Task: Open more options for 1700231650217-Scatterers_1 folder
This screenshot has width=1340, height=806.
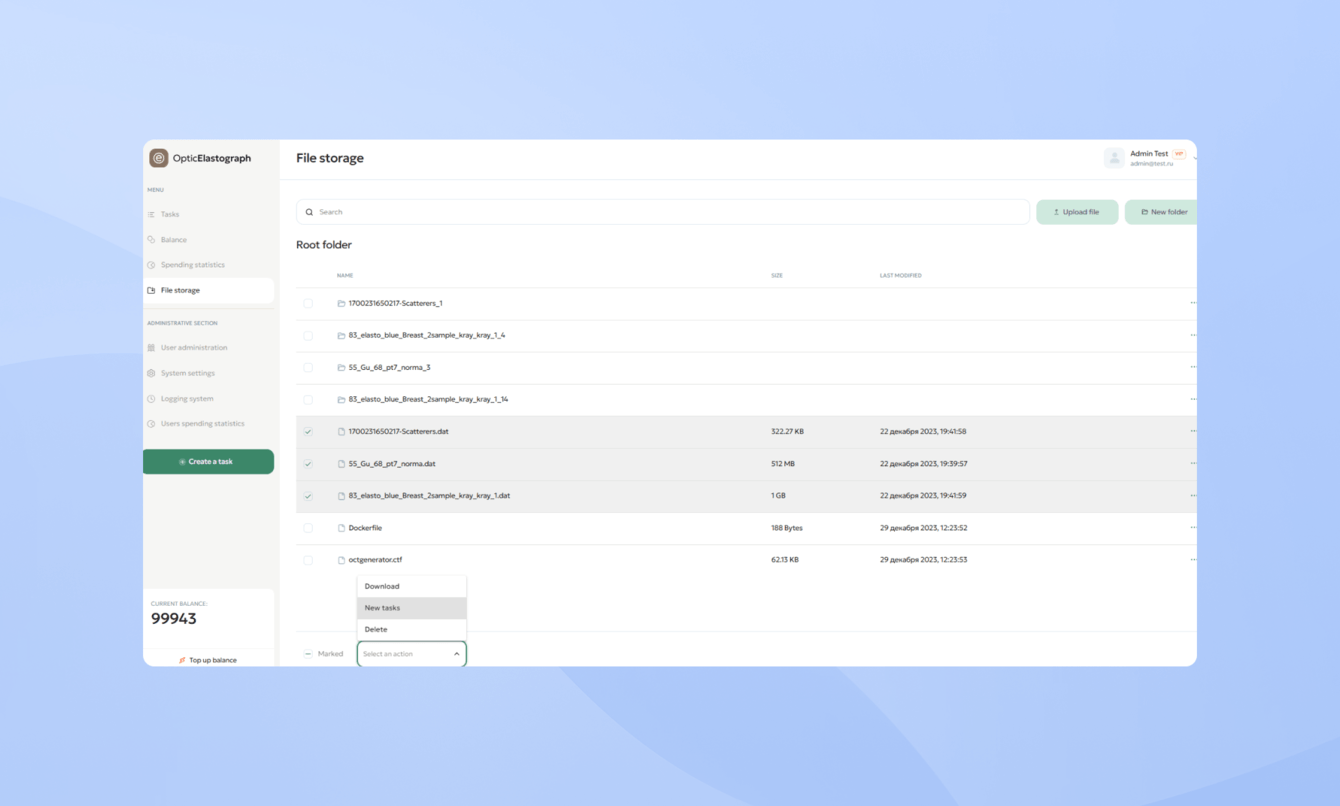Action: pos(1193,303)
